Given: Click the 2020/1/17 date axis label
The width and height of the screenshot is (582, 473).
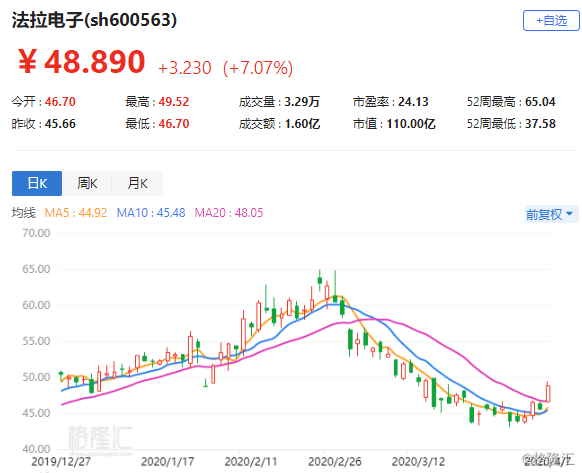Looking at the screenshot, I should pyautogui.click(x=168, y=462).
